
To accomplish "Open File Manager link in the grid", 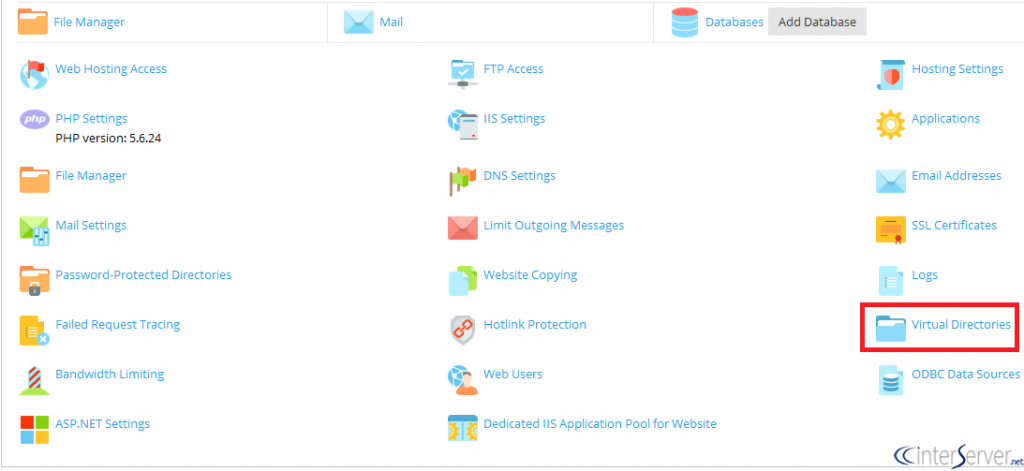I will (91, 176).
